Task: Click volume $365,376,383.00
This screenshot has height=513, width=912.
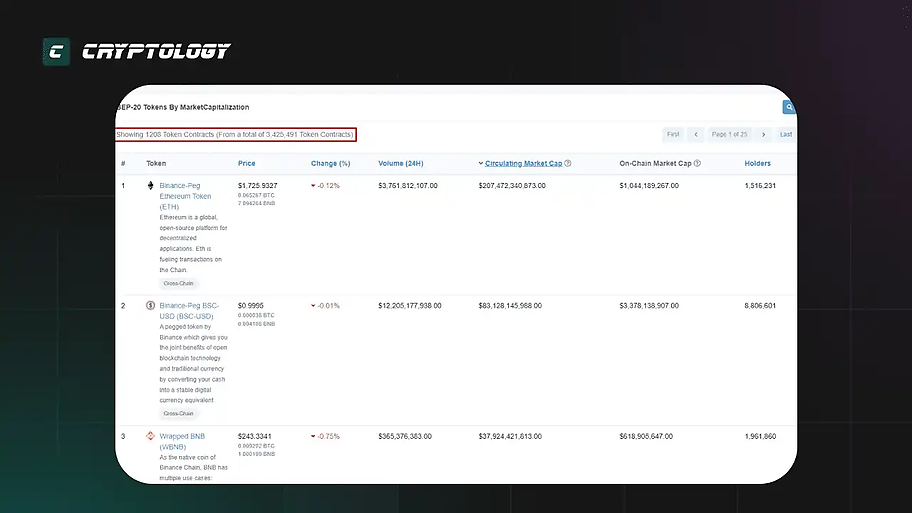Action: tap(405, 436)
